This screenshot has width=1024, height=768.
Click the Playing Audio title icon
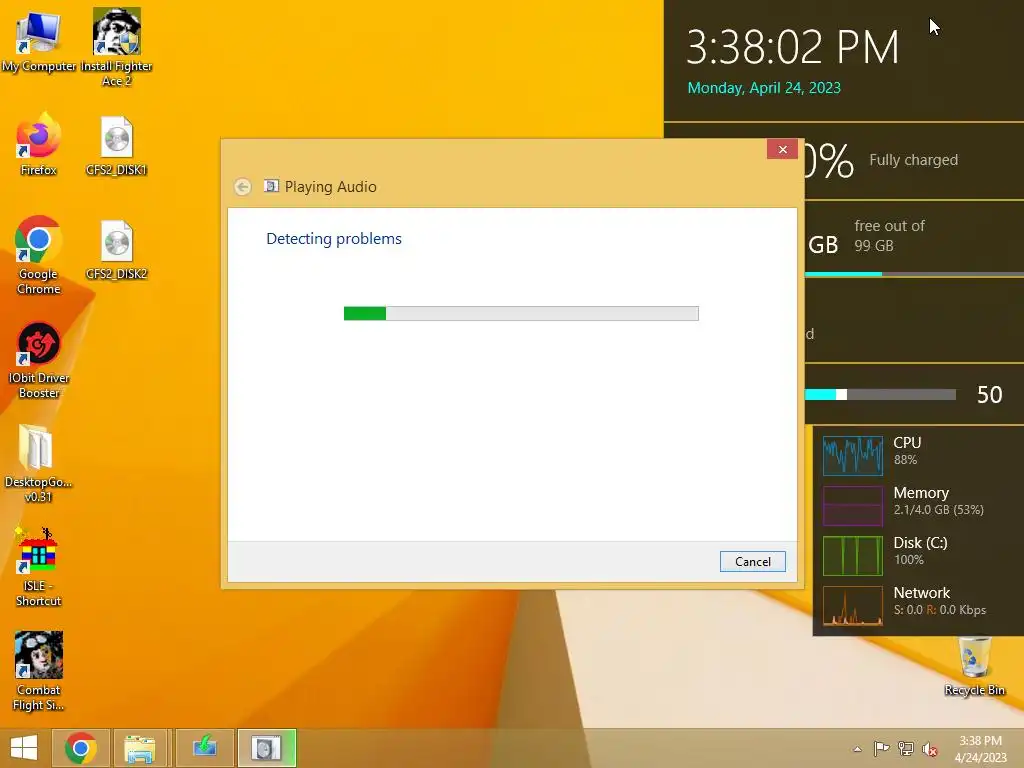point(271,186)
